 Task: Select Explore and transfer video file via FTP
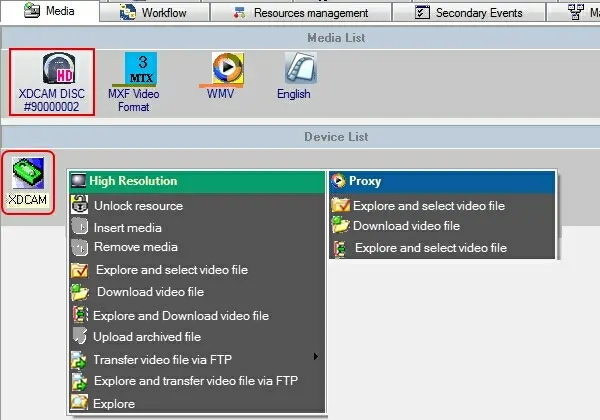pos(195,381)
